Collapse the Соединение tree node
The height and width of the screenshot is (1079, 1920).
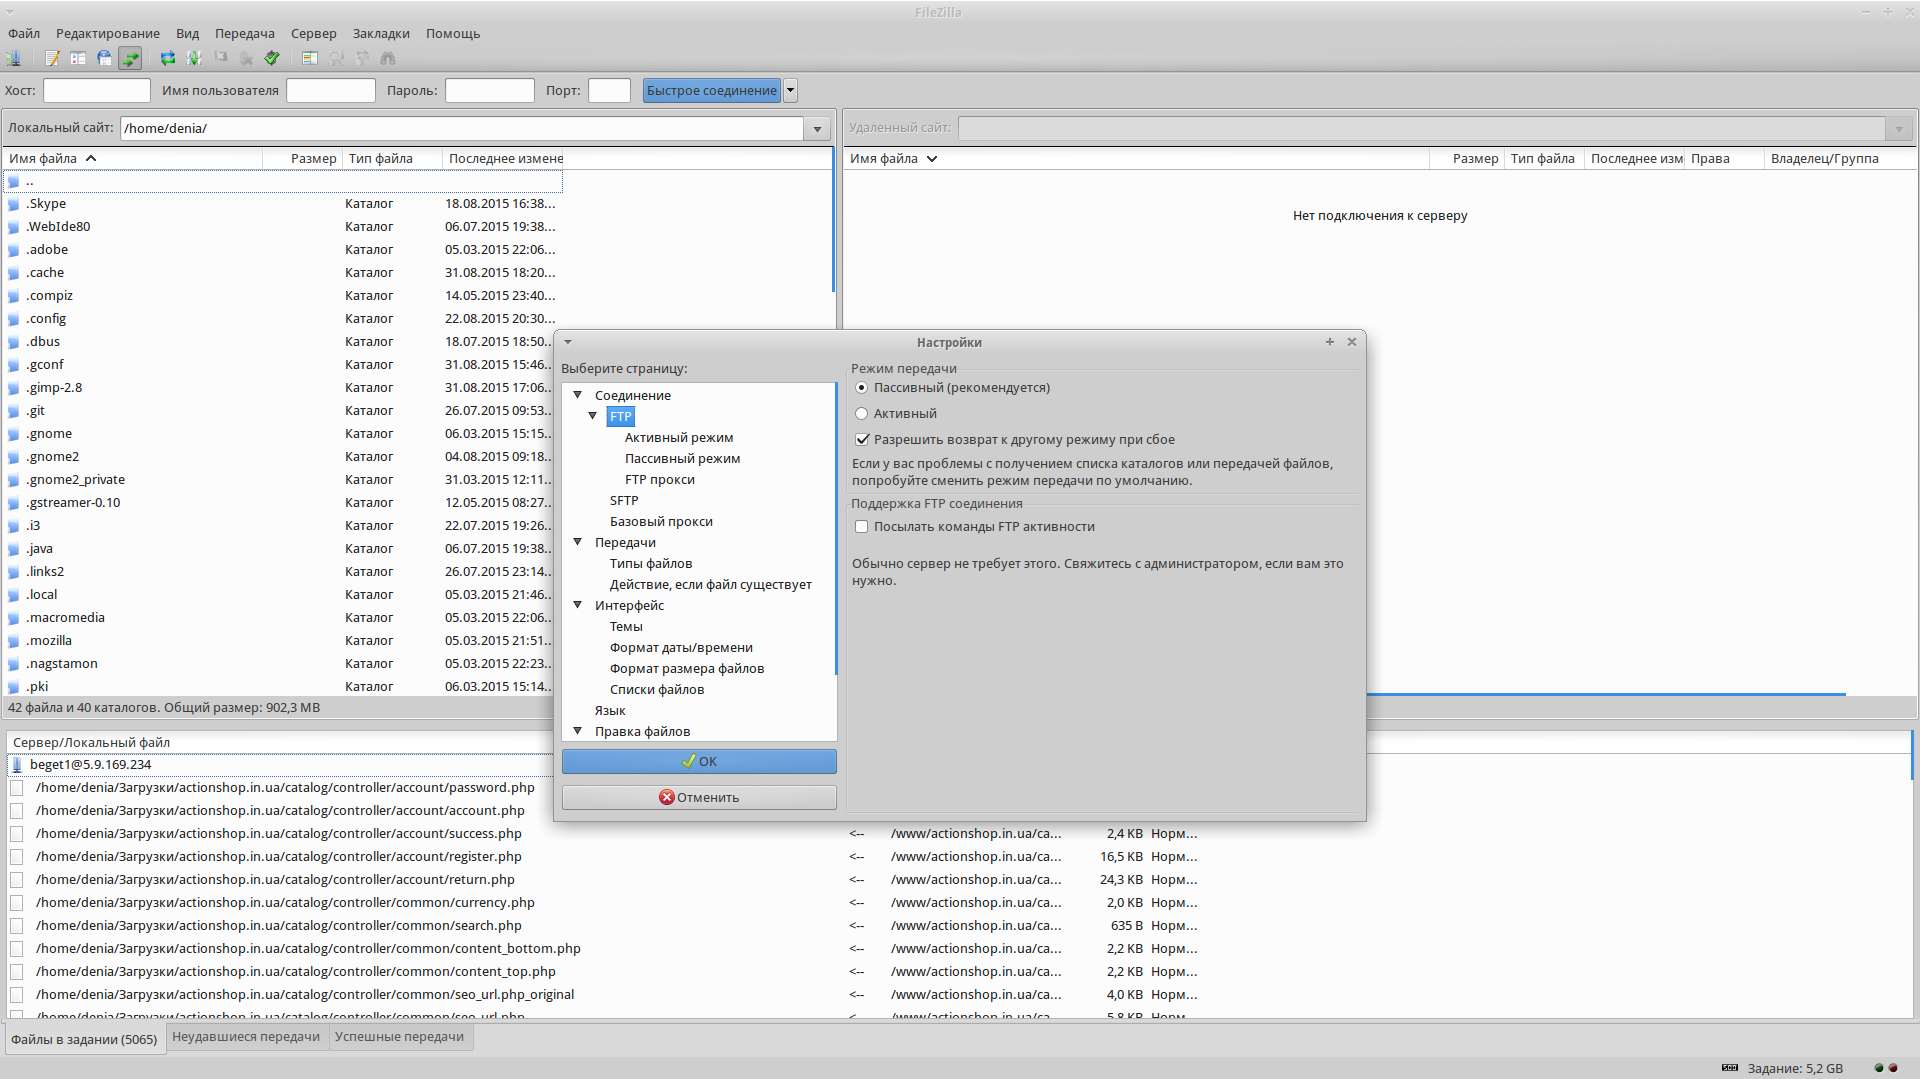pos(577,395)
